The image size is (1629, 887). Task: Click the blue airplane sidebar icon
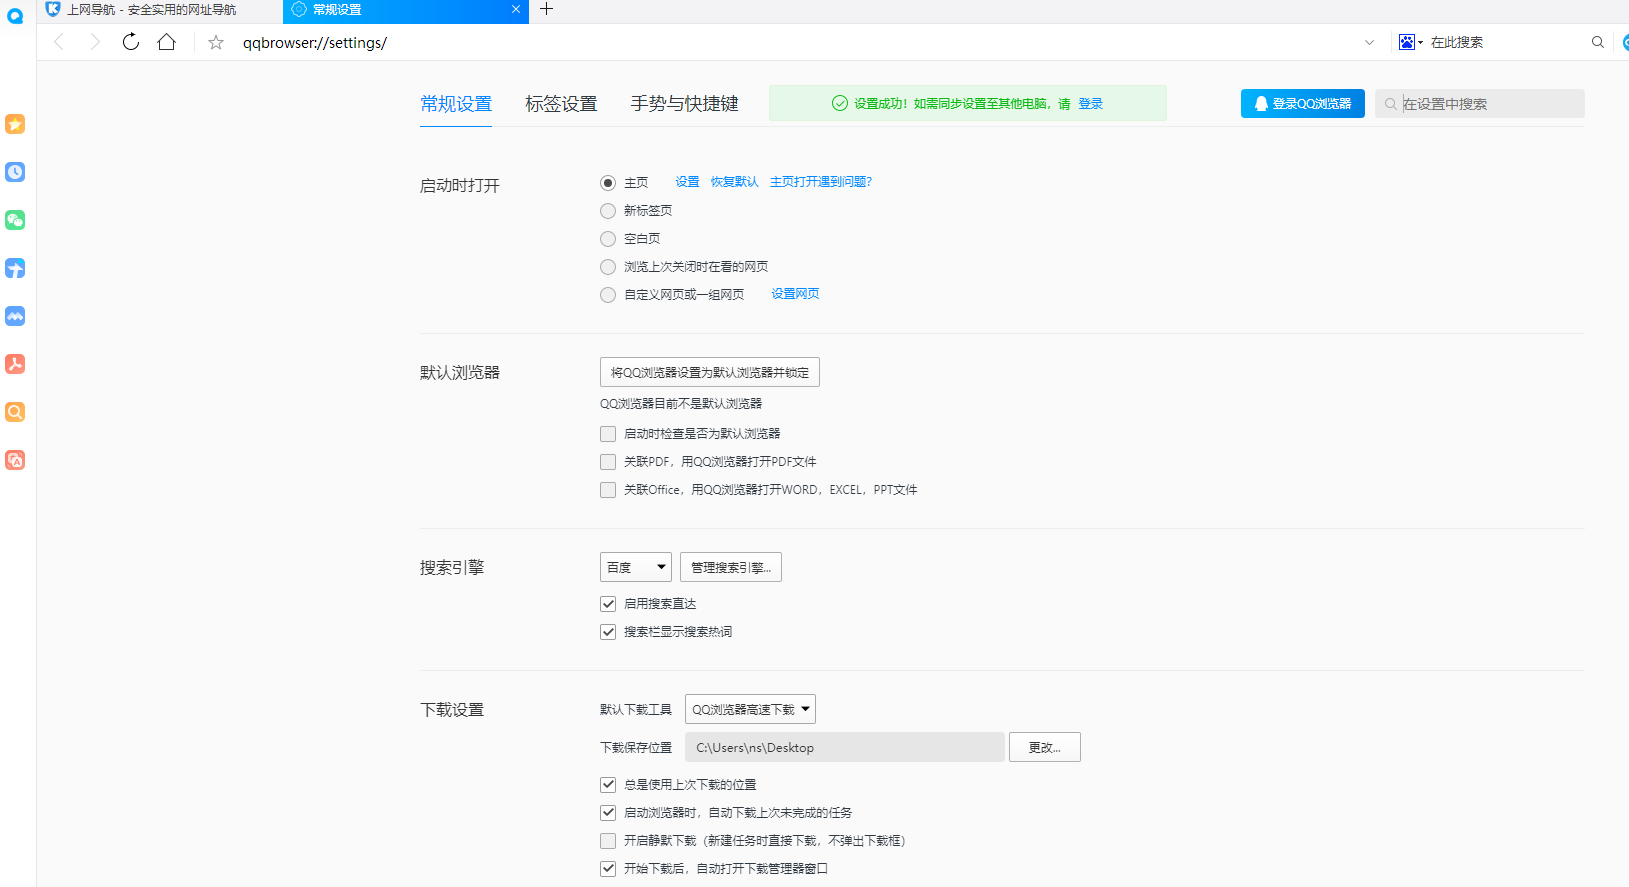[15, 268]
